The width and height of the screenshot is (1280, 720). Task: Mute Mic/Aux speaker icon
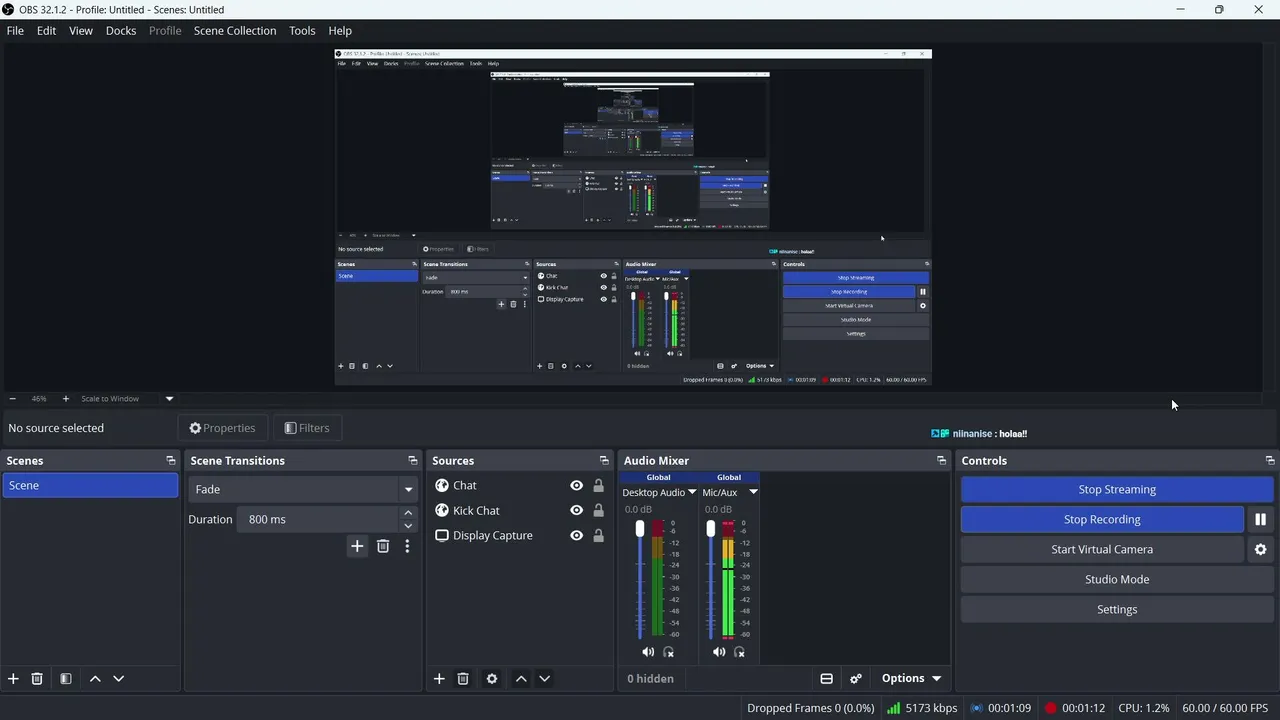(719, 652)
